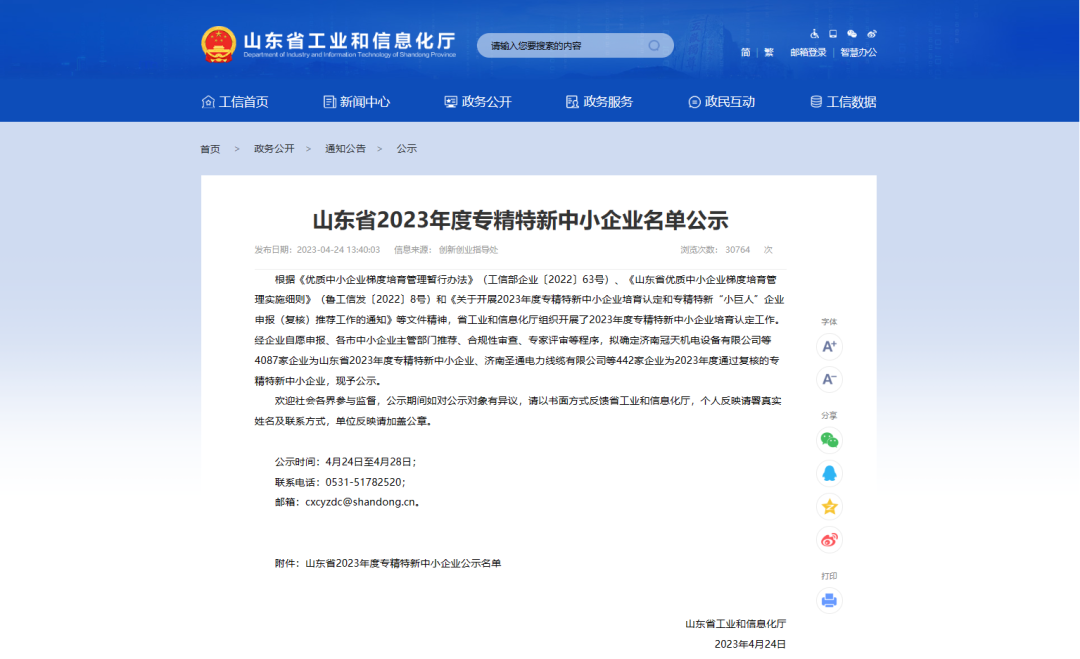Viewport: 1080px width, 659px height.
Task: Switch to Traditional Chinese (繁)
Action: (x=769, y=53)
